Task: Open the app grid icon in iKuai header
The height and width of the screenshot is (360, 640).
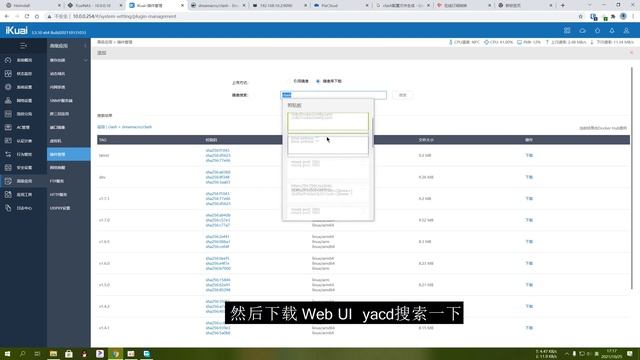Action: click(x=567, y=31)
